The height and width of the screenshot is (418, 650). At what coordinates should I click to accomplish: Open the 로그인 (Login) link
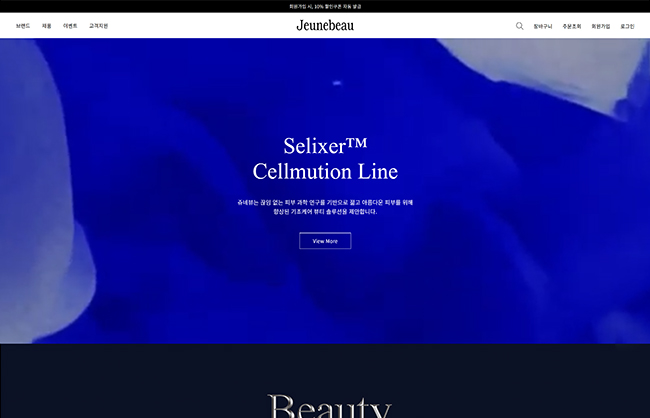[x=627, y=26]
